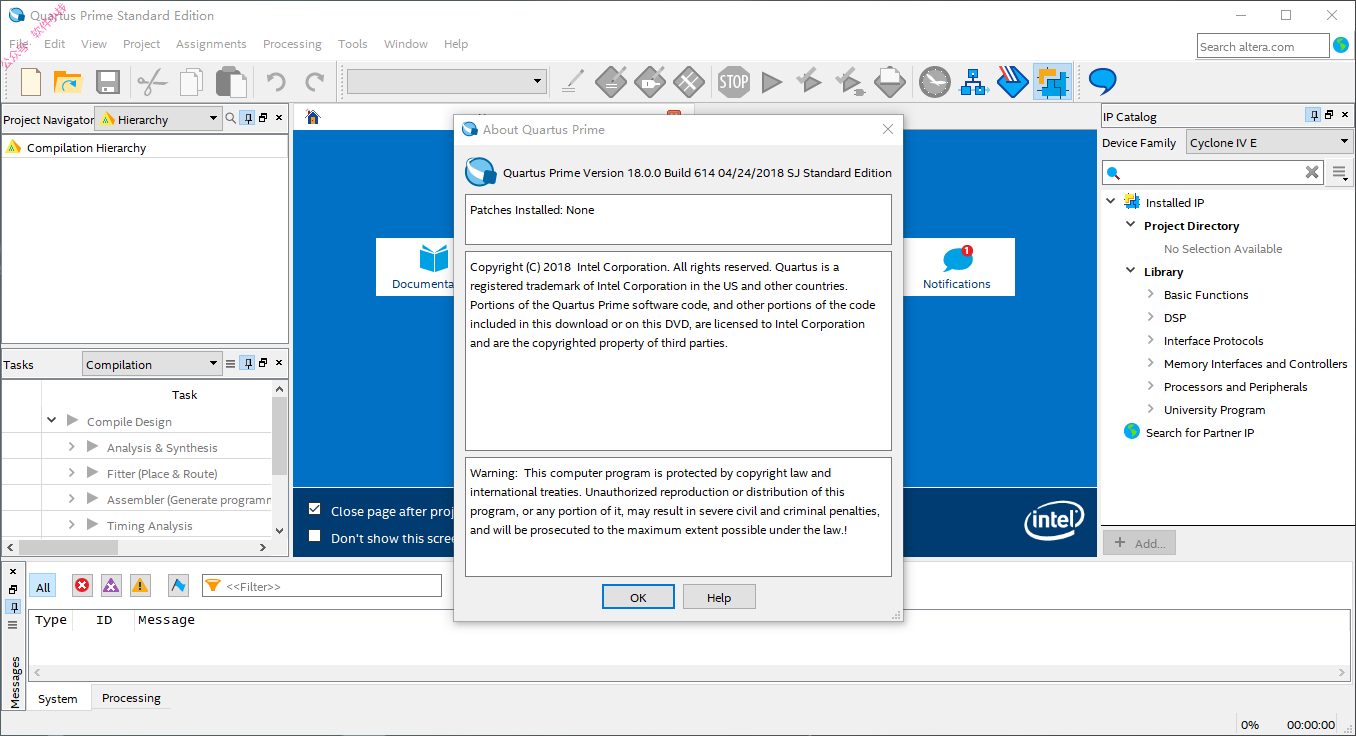
Task: Click the Start Compilation play icon
Action: pyautogui.click(x=771, y=82)
